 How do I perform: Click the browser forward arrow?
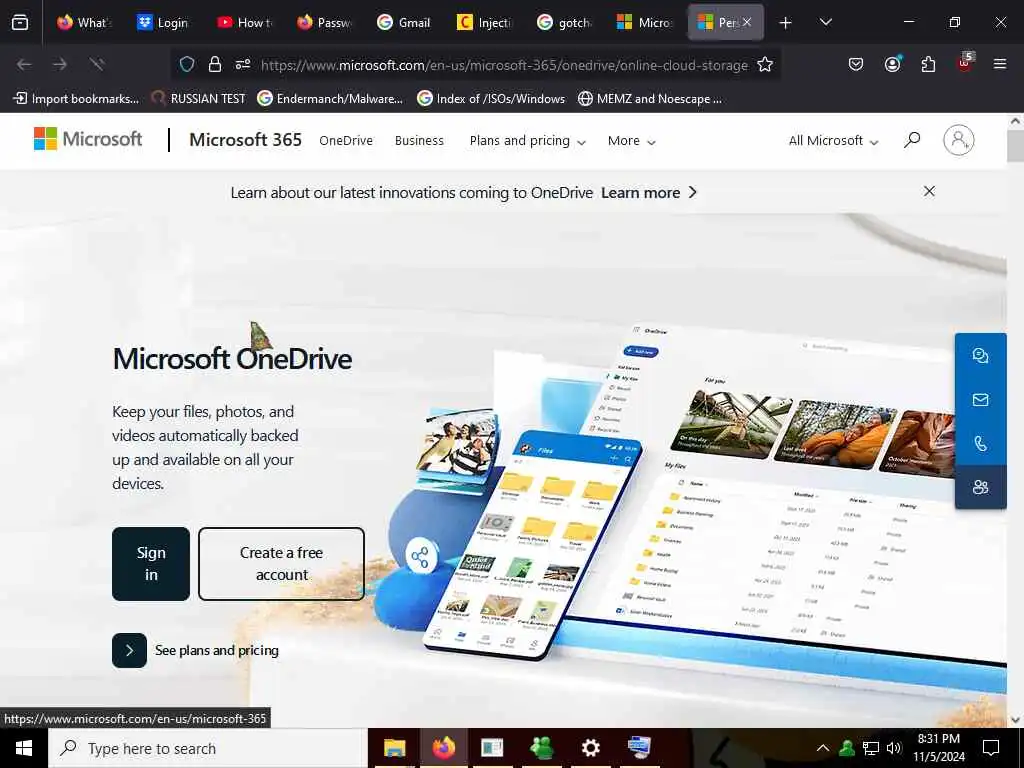[x=60, y=64]
